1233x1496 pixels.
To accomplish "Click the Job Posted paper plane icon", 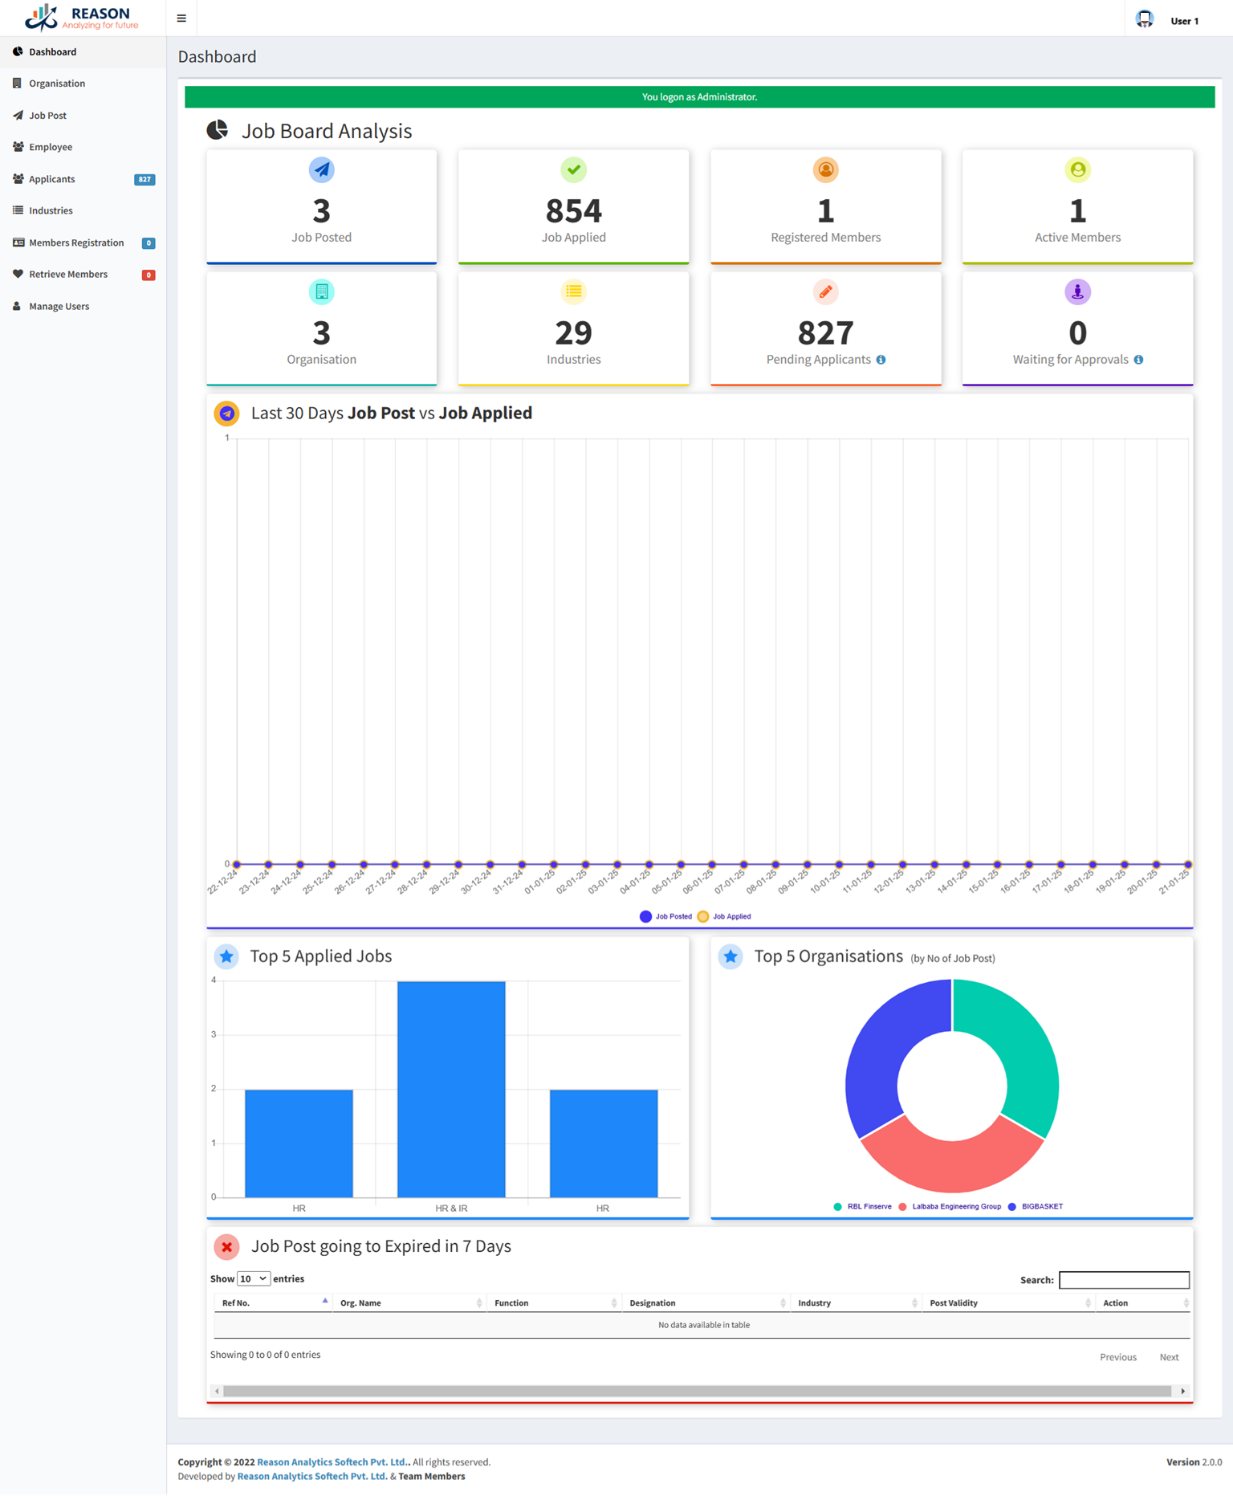I will 321,170.
